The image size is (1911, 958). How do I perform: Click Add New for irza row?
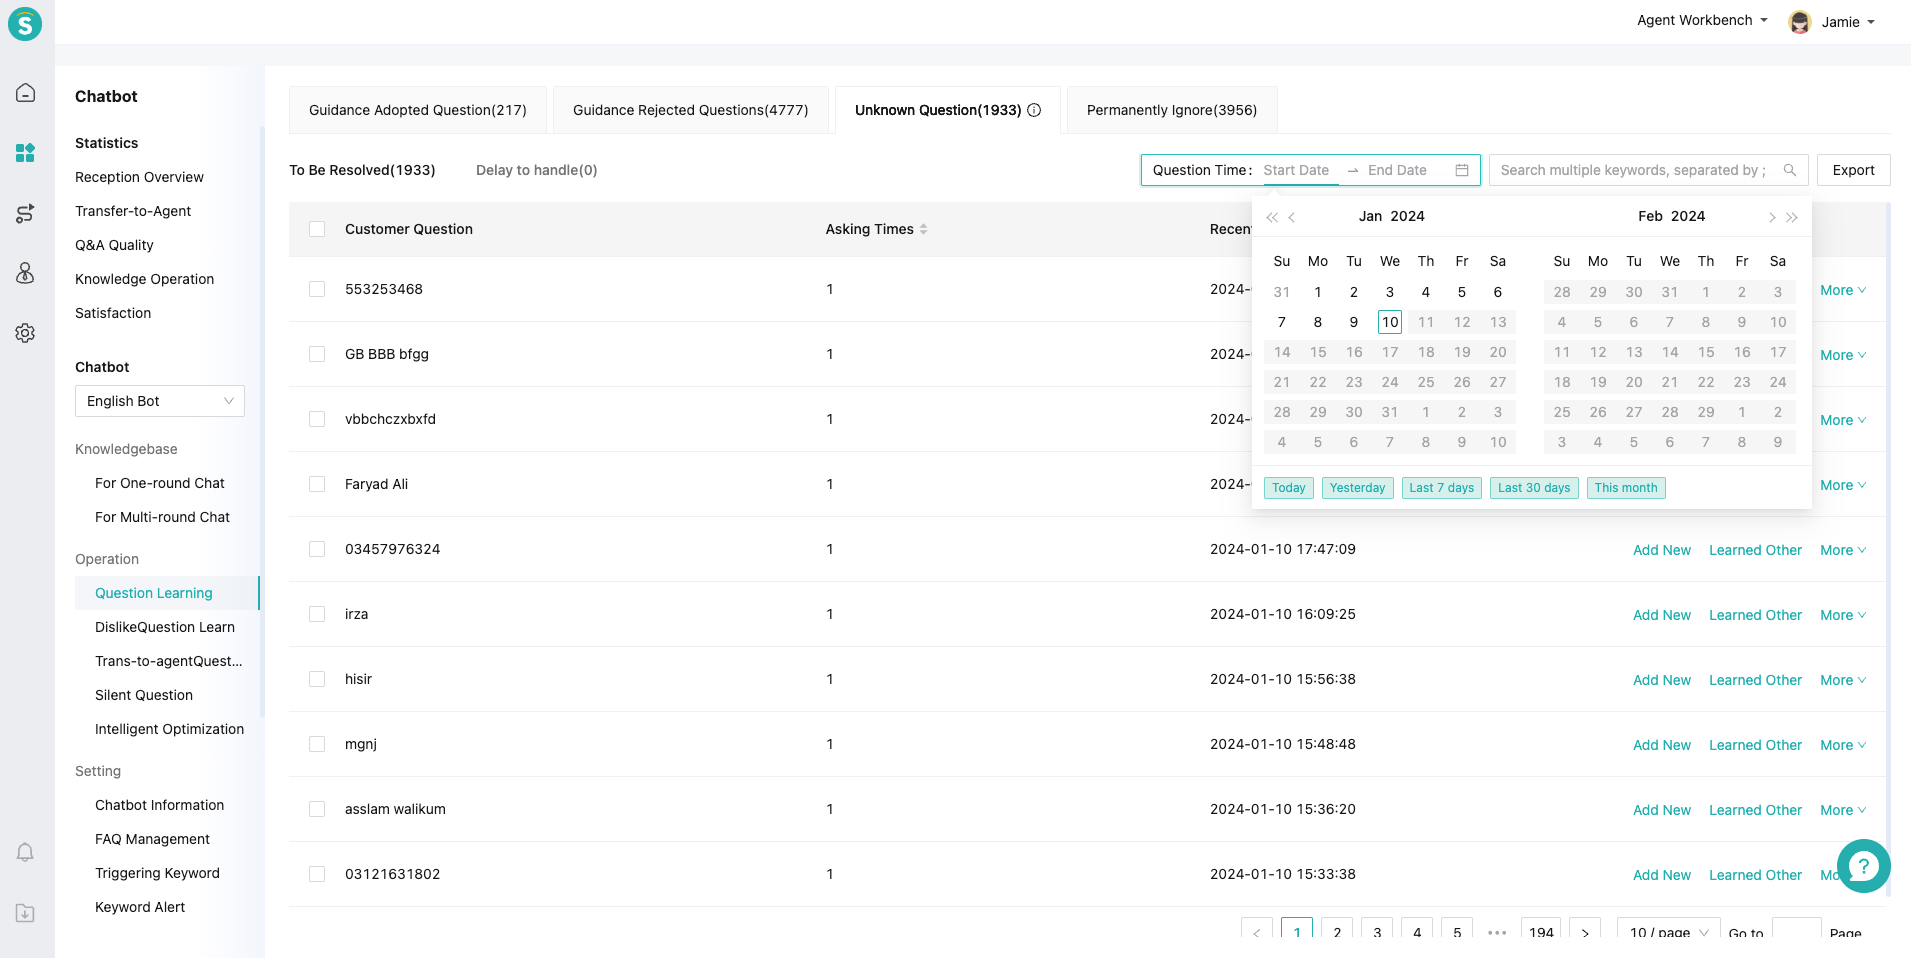[1662, 615]
